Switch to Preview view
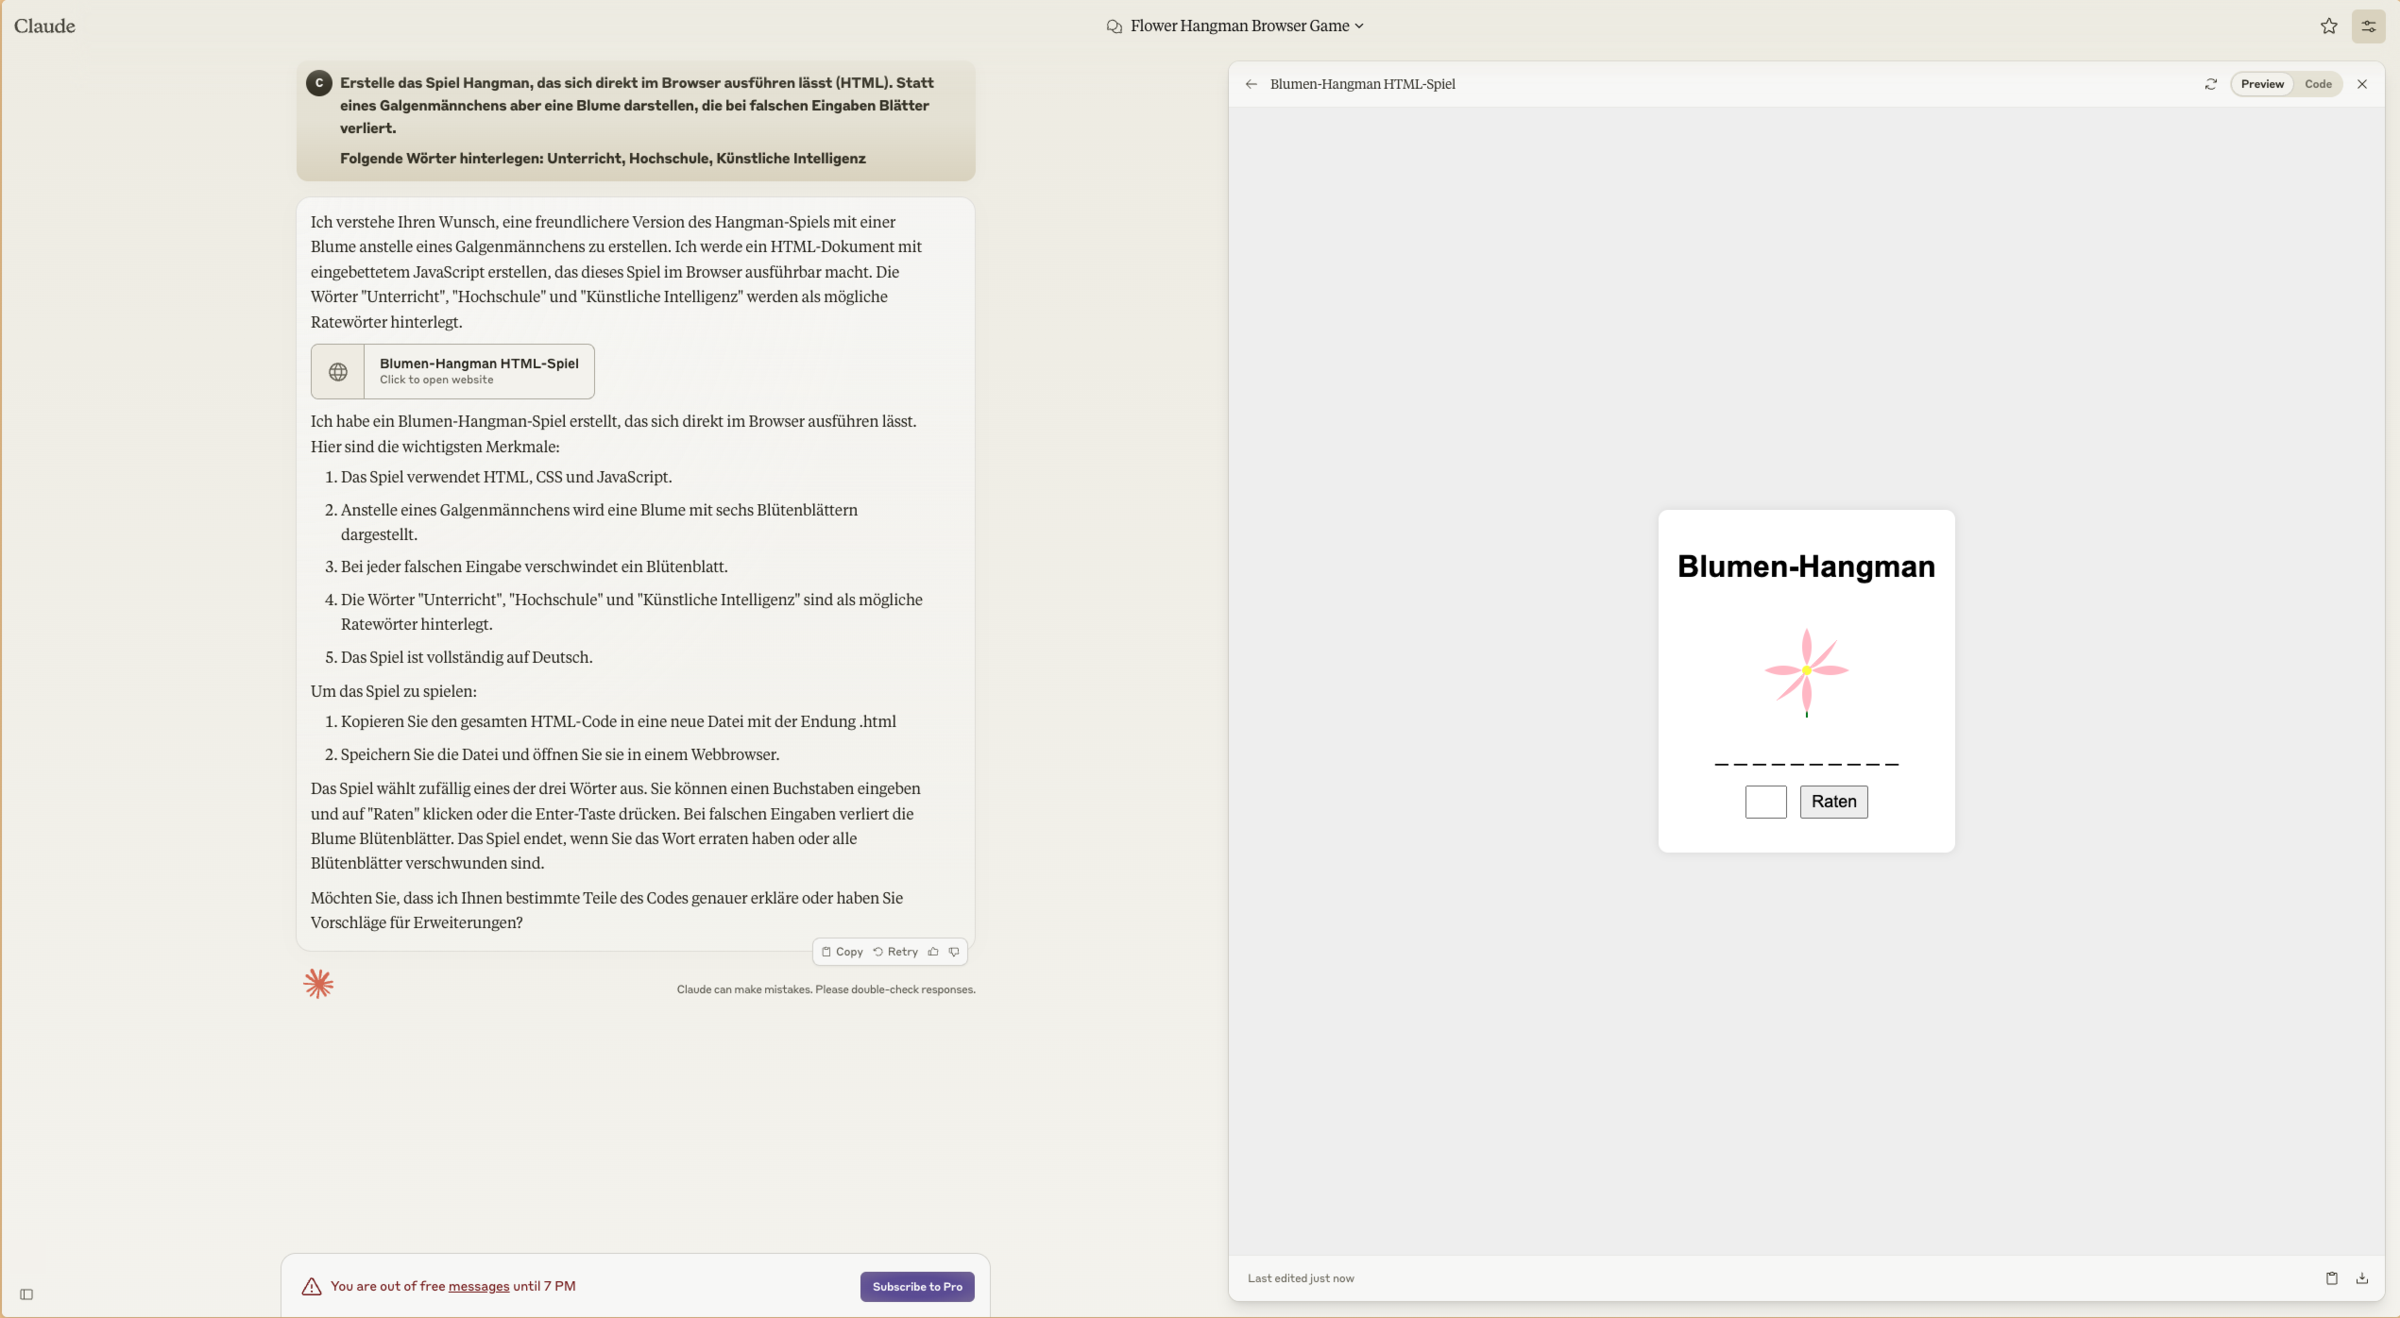The width and height of the screenshot is (2400, 1318). [x=2262, y=84]
